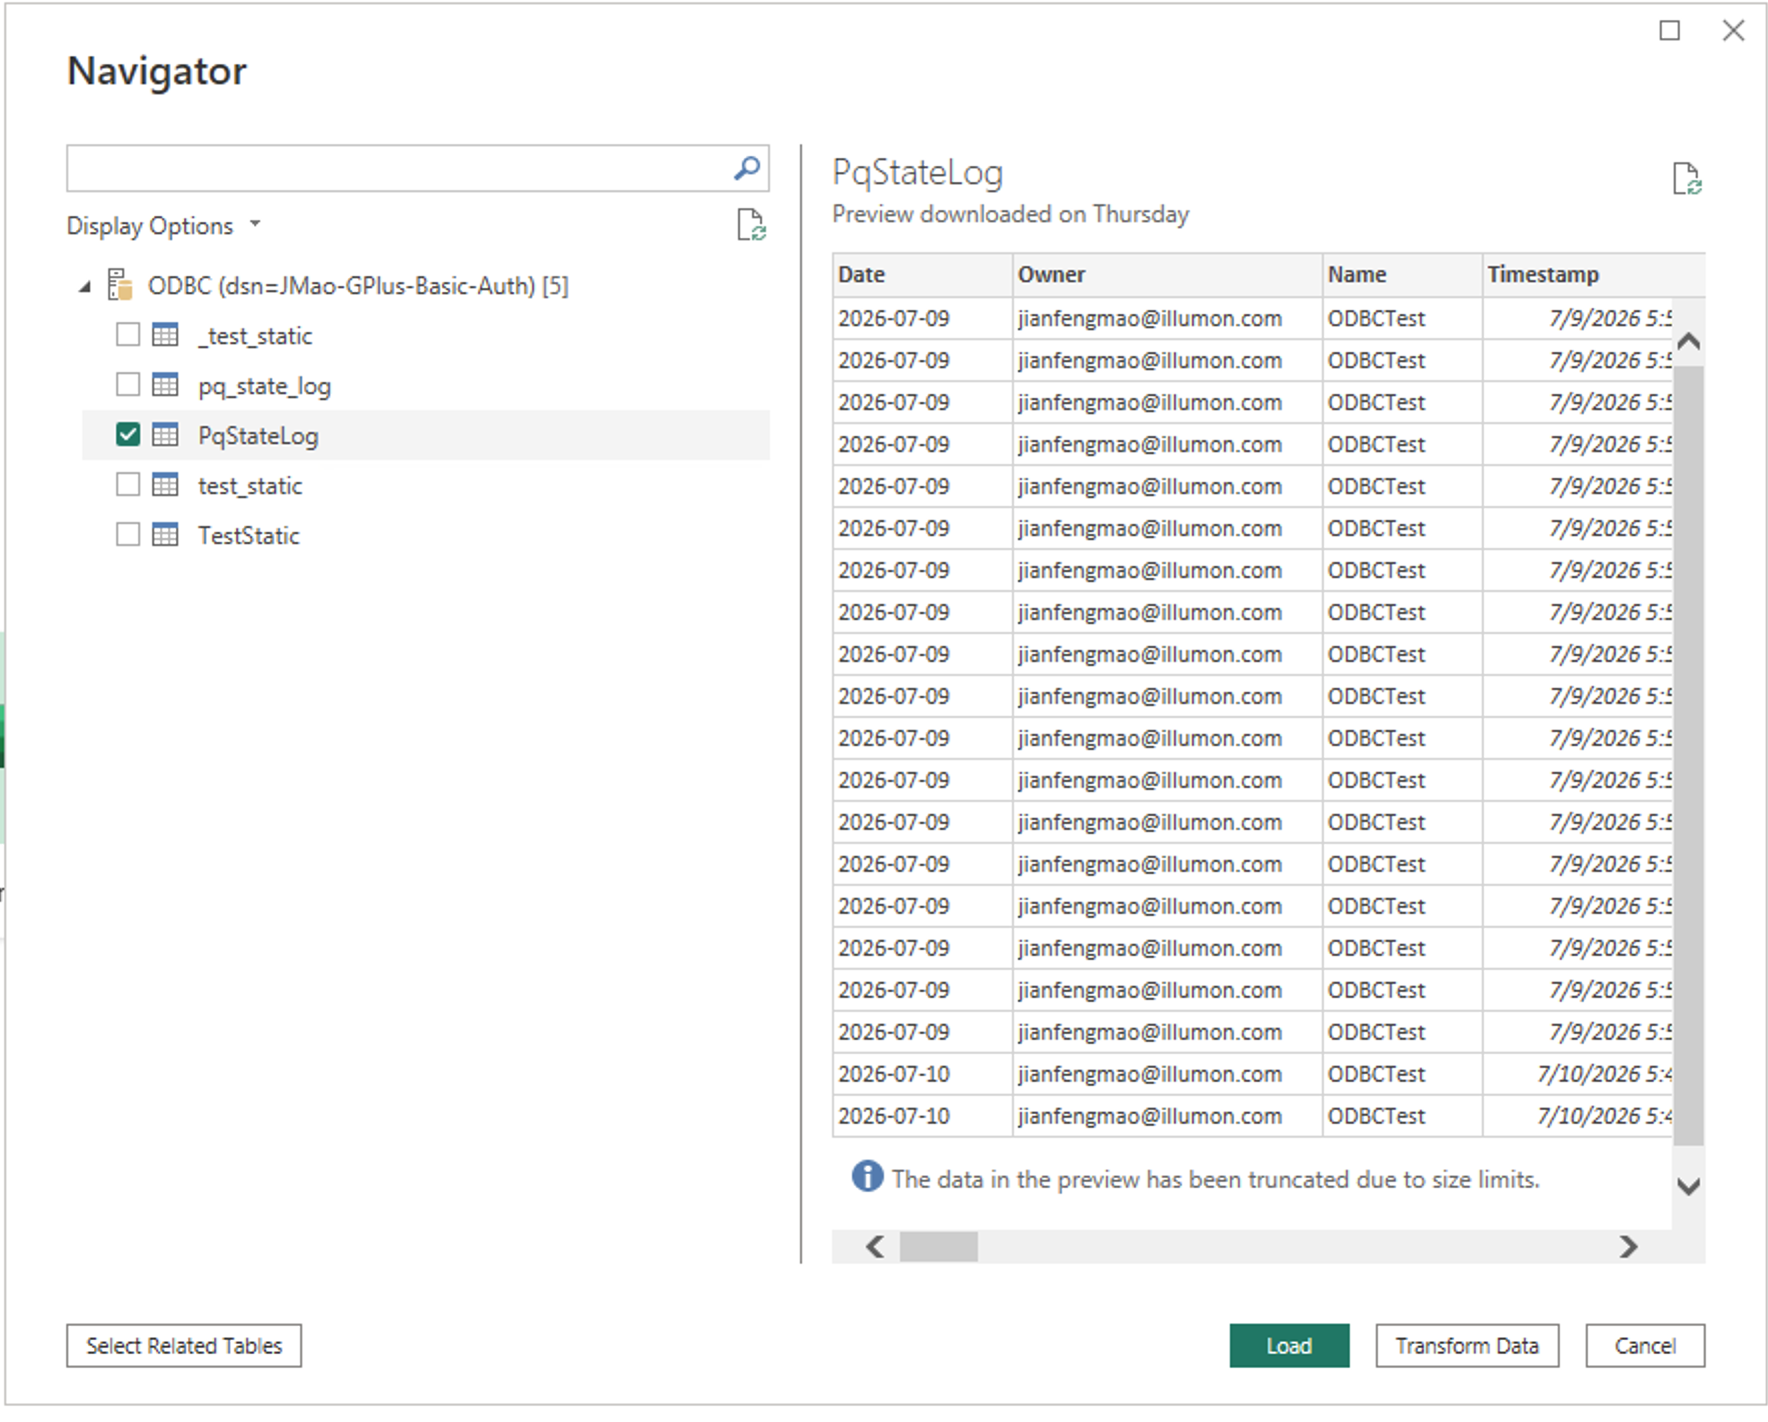Click the horizontal scrollbar thumb
The image size is (1768, 1422).
coord(938,1246)
